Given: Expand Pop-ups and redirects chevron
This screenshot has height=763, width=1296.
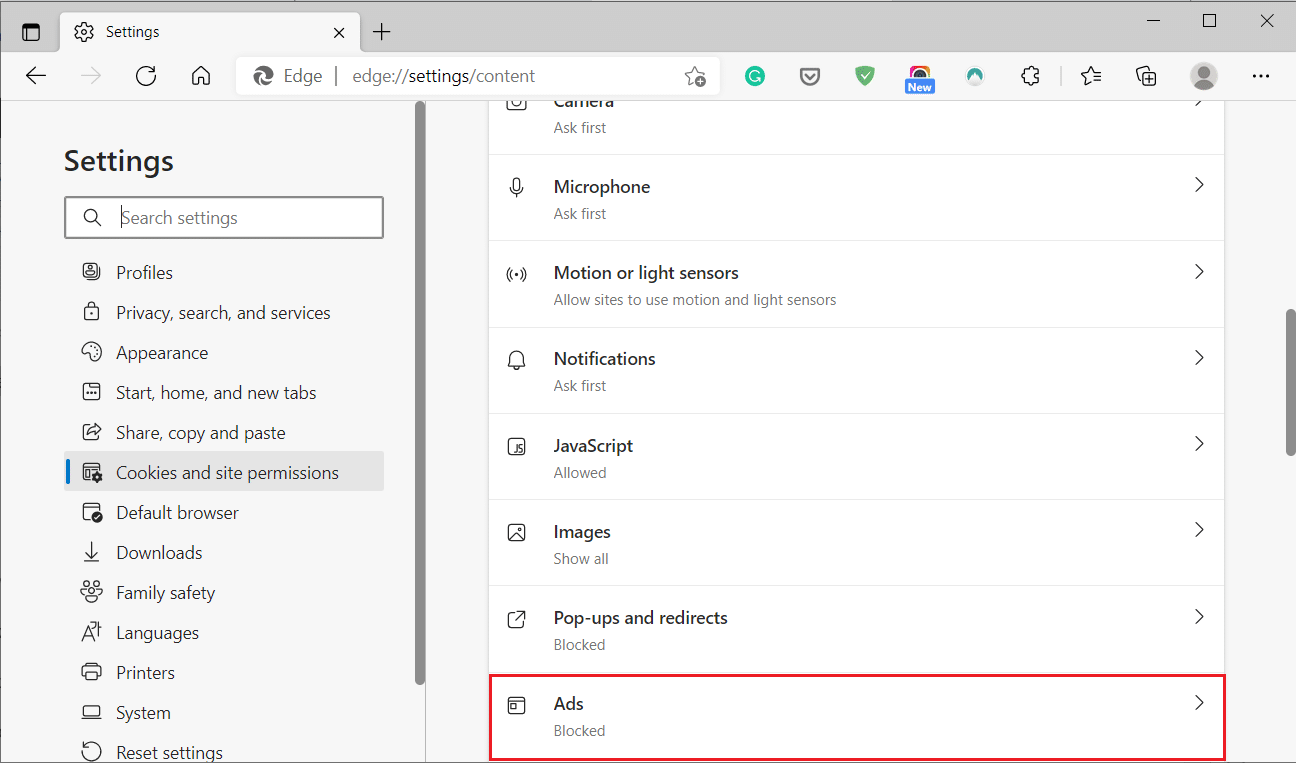Looking at the screenshot, I should tap(1199, 617).
